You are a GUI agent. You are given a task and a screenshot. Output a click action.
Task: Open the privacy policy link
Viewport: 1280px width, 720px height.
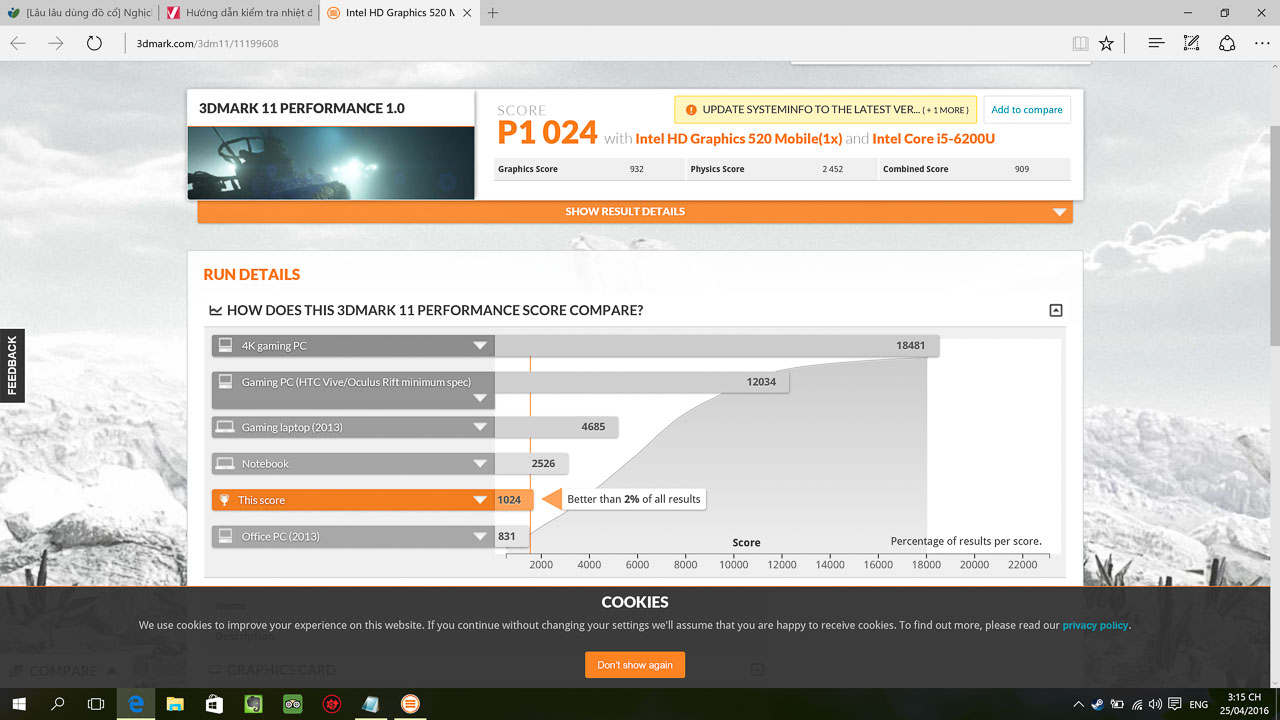point(1095,625)
